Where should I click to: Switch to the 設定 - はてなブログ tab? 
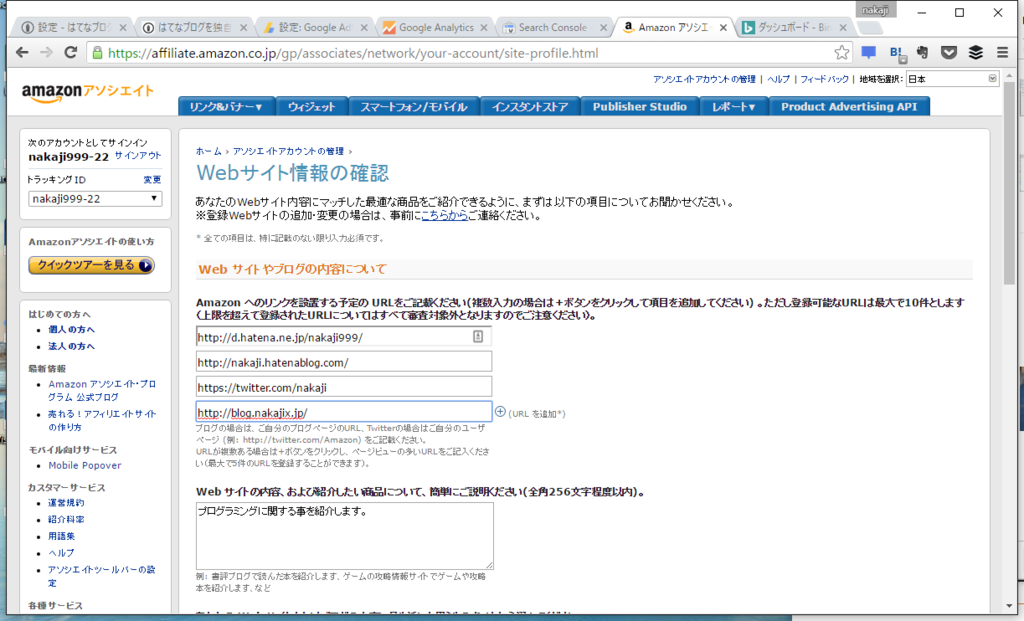point(72,27)
